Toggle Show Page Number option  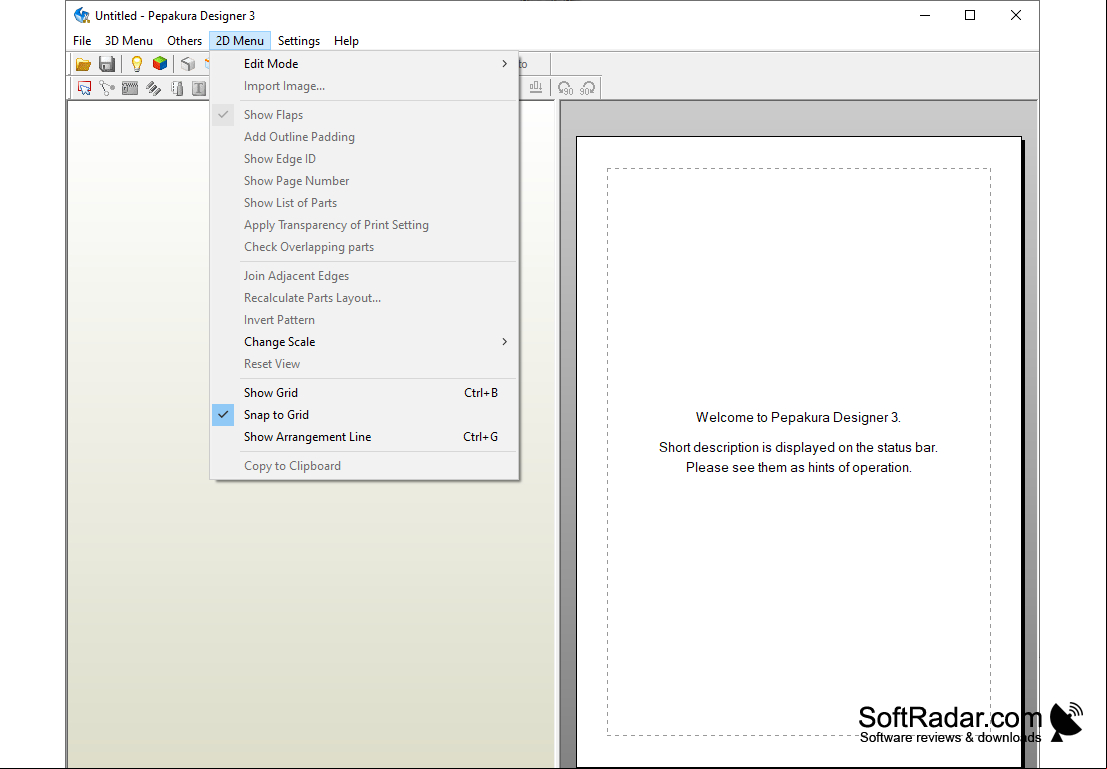pyautogui.click(x=364, y=181)
